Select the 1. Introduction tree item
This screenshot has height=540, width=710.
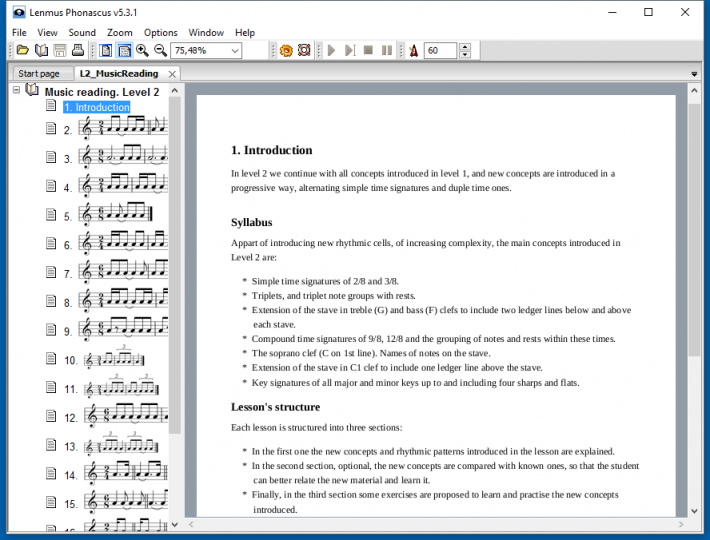(97, 107)
